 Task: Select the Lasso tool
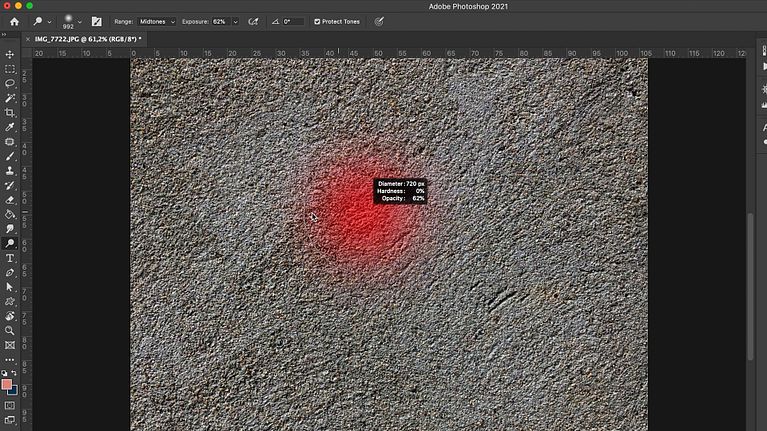10,83
